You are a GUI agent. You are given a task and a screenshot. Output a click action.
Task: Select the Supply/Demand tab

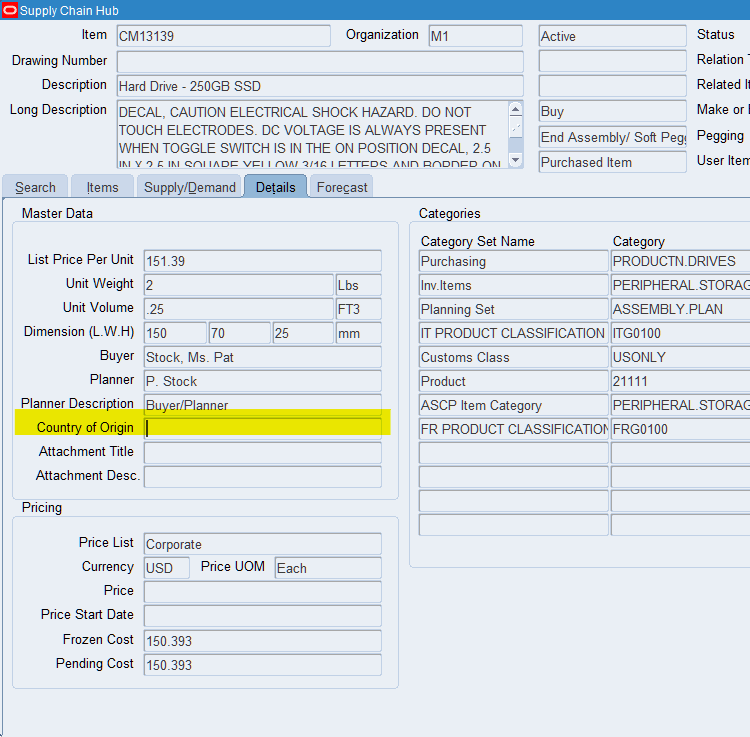click(189, 187)
